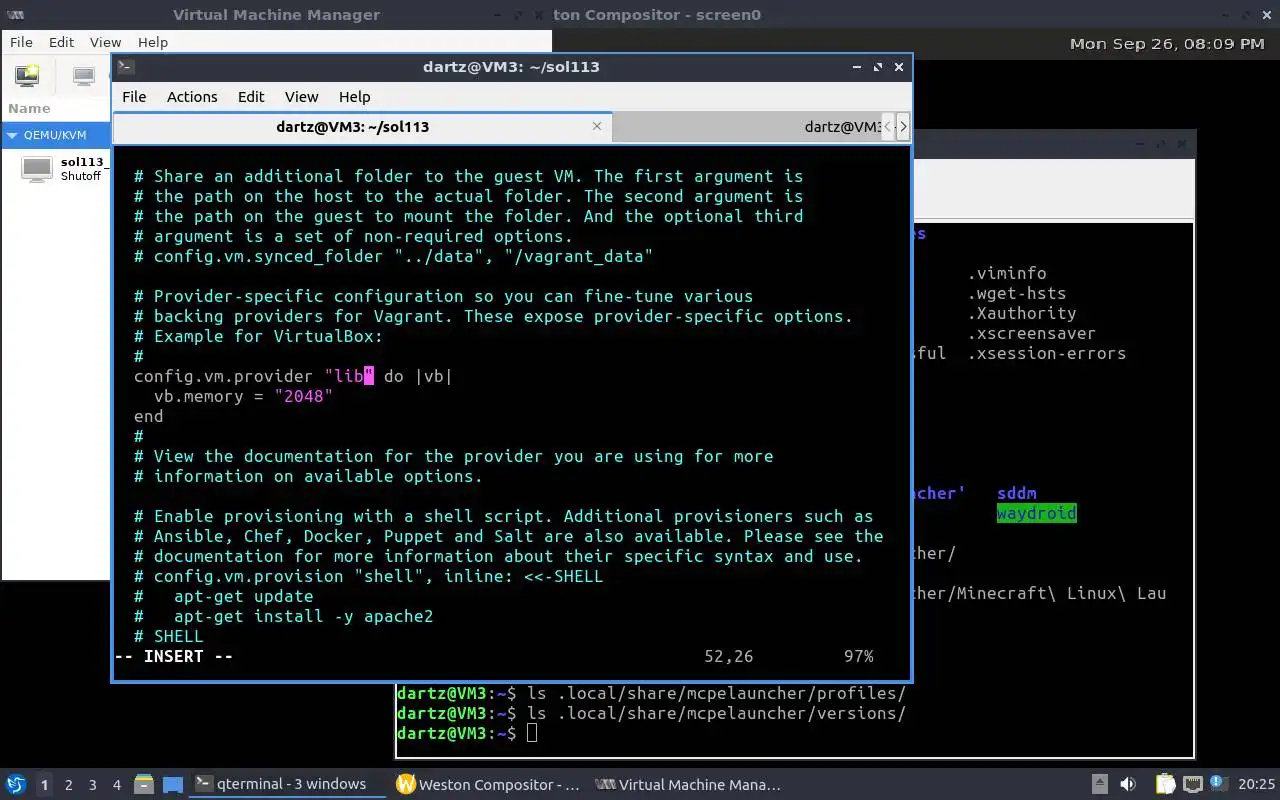Click the apt-get install -y apache2 line
This screenshot has height=800, width=1280.
tap(283, 616)
